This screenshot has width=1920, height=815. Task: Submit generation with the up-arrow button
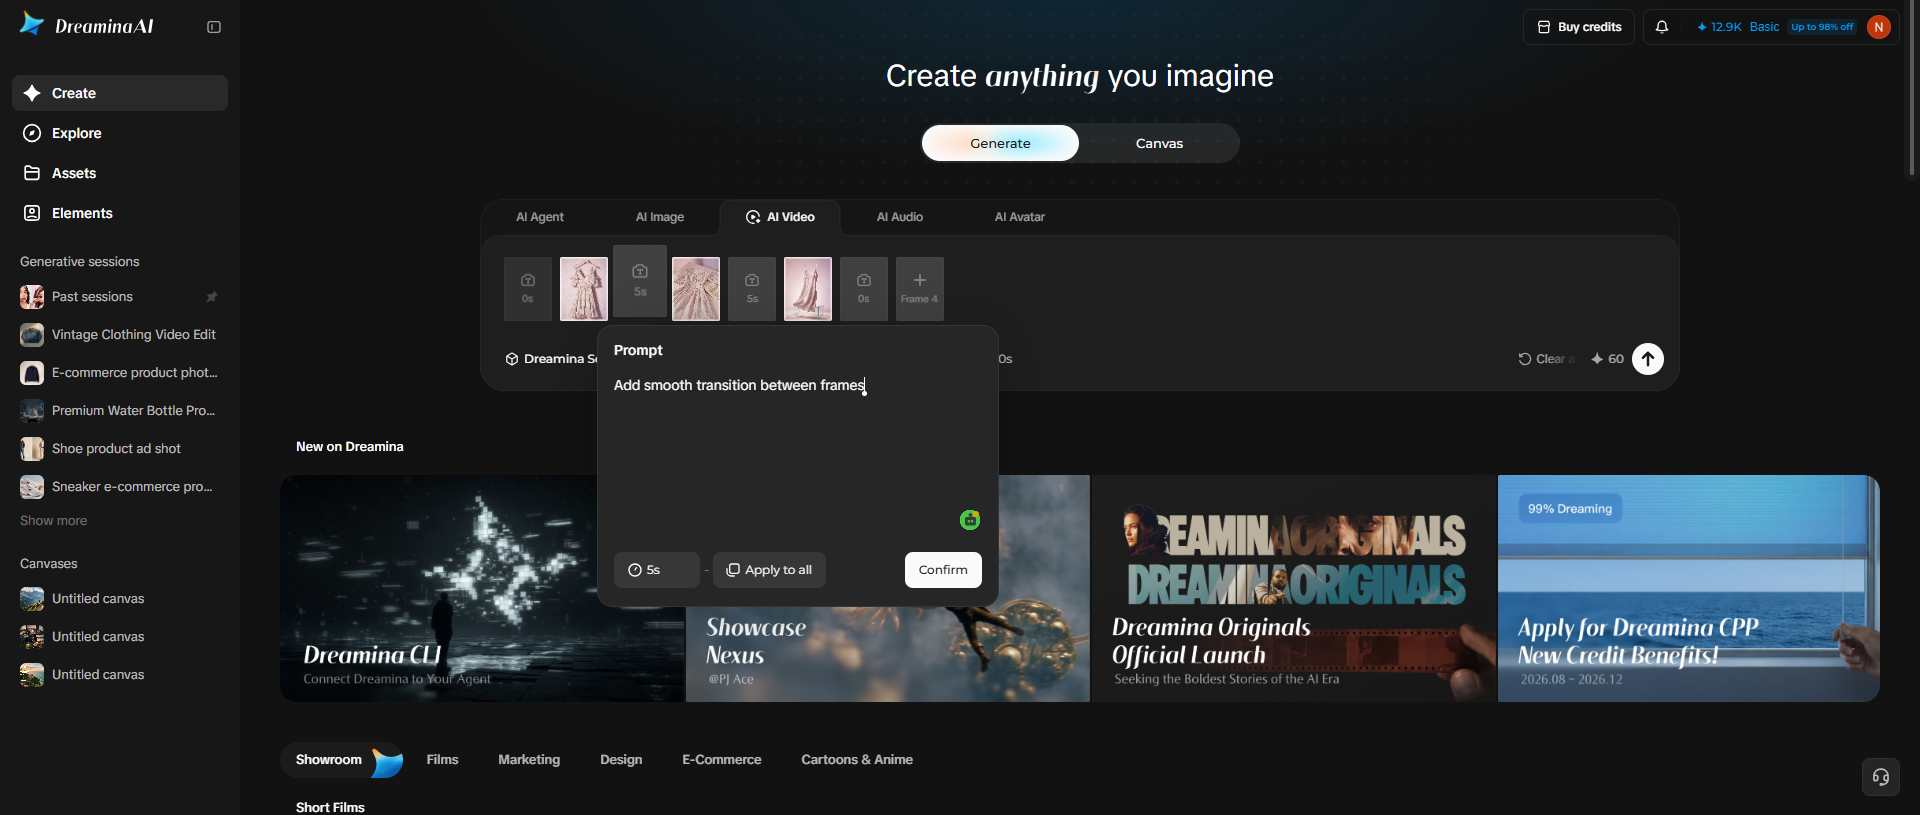1648,359
